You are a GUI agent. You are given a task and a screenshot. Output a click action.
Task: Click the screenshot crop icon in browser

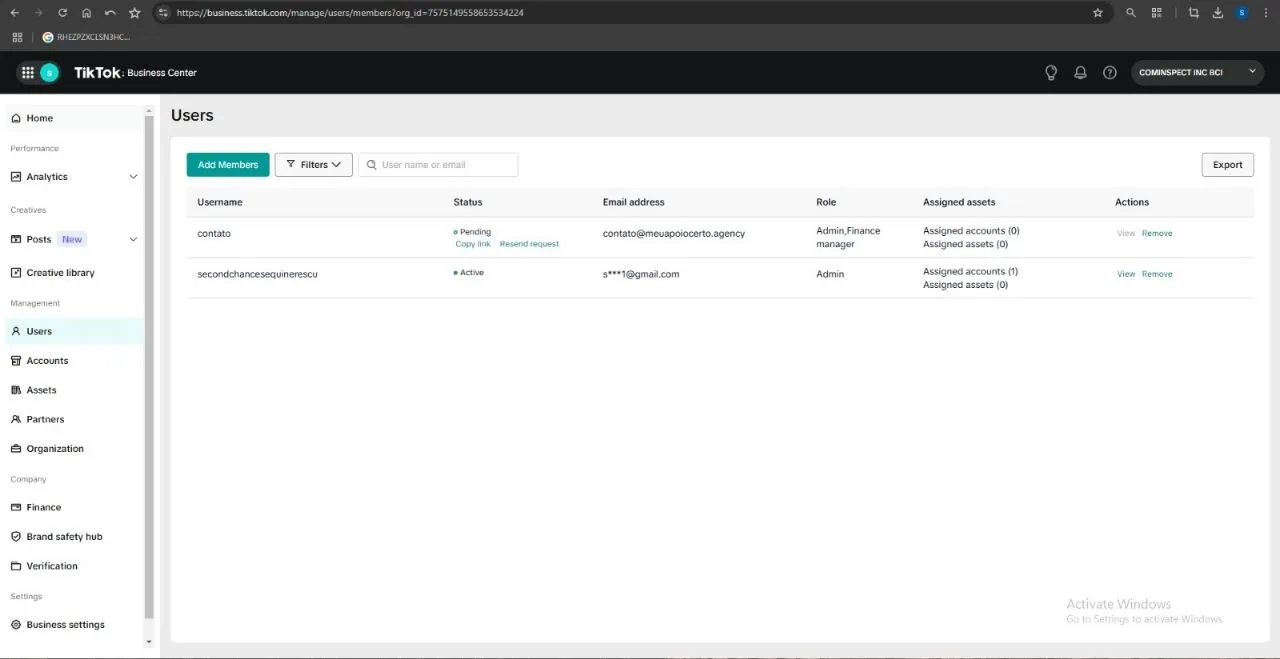(x=1193, y=13)
